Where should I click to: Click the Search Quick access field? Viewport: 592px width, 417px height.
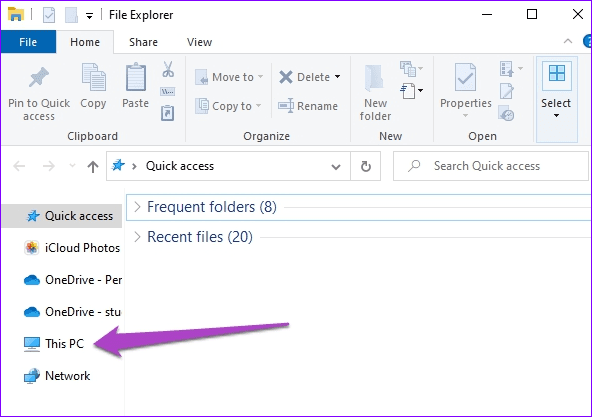point(490,166)
